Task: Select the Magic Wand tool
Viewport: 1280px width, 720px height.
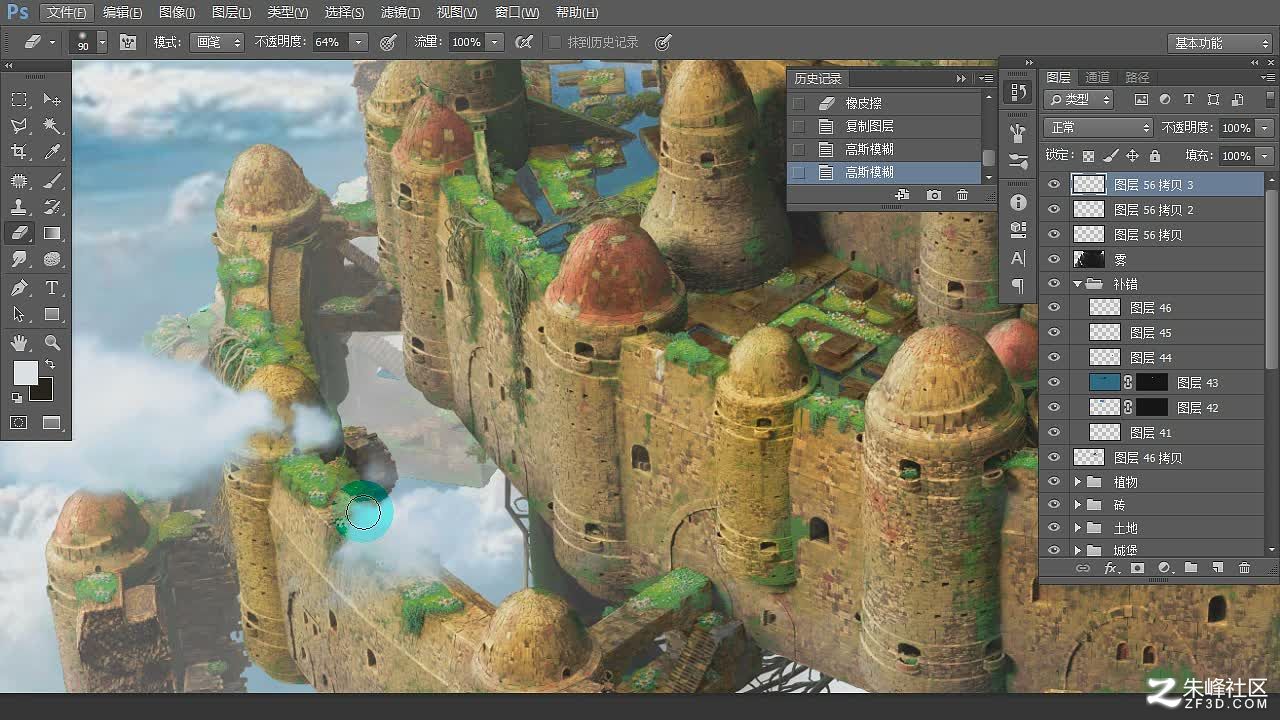Action: click(x=52, y=126)
